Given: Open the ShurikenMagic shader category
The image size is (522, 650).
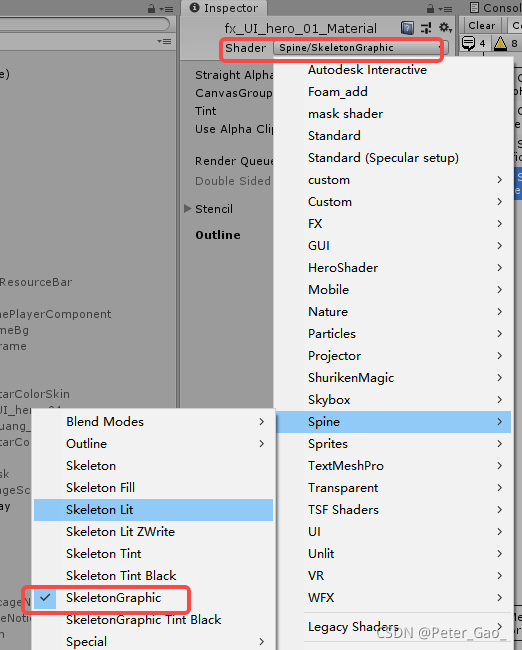Looking at the screenshot, I should (x=393, y=378).
